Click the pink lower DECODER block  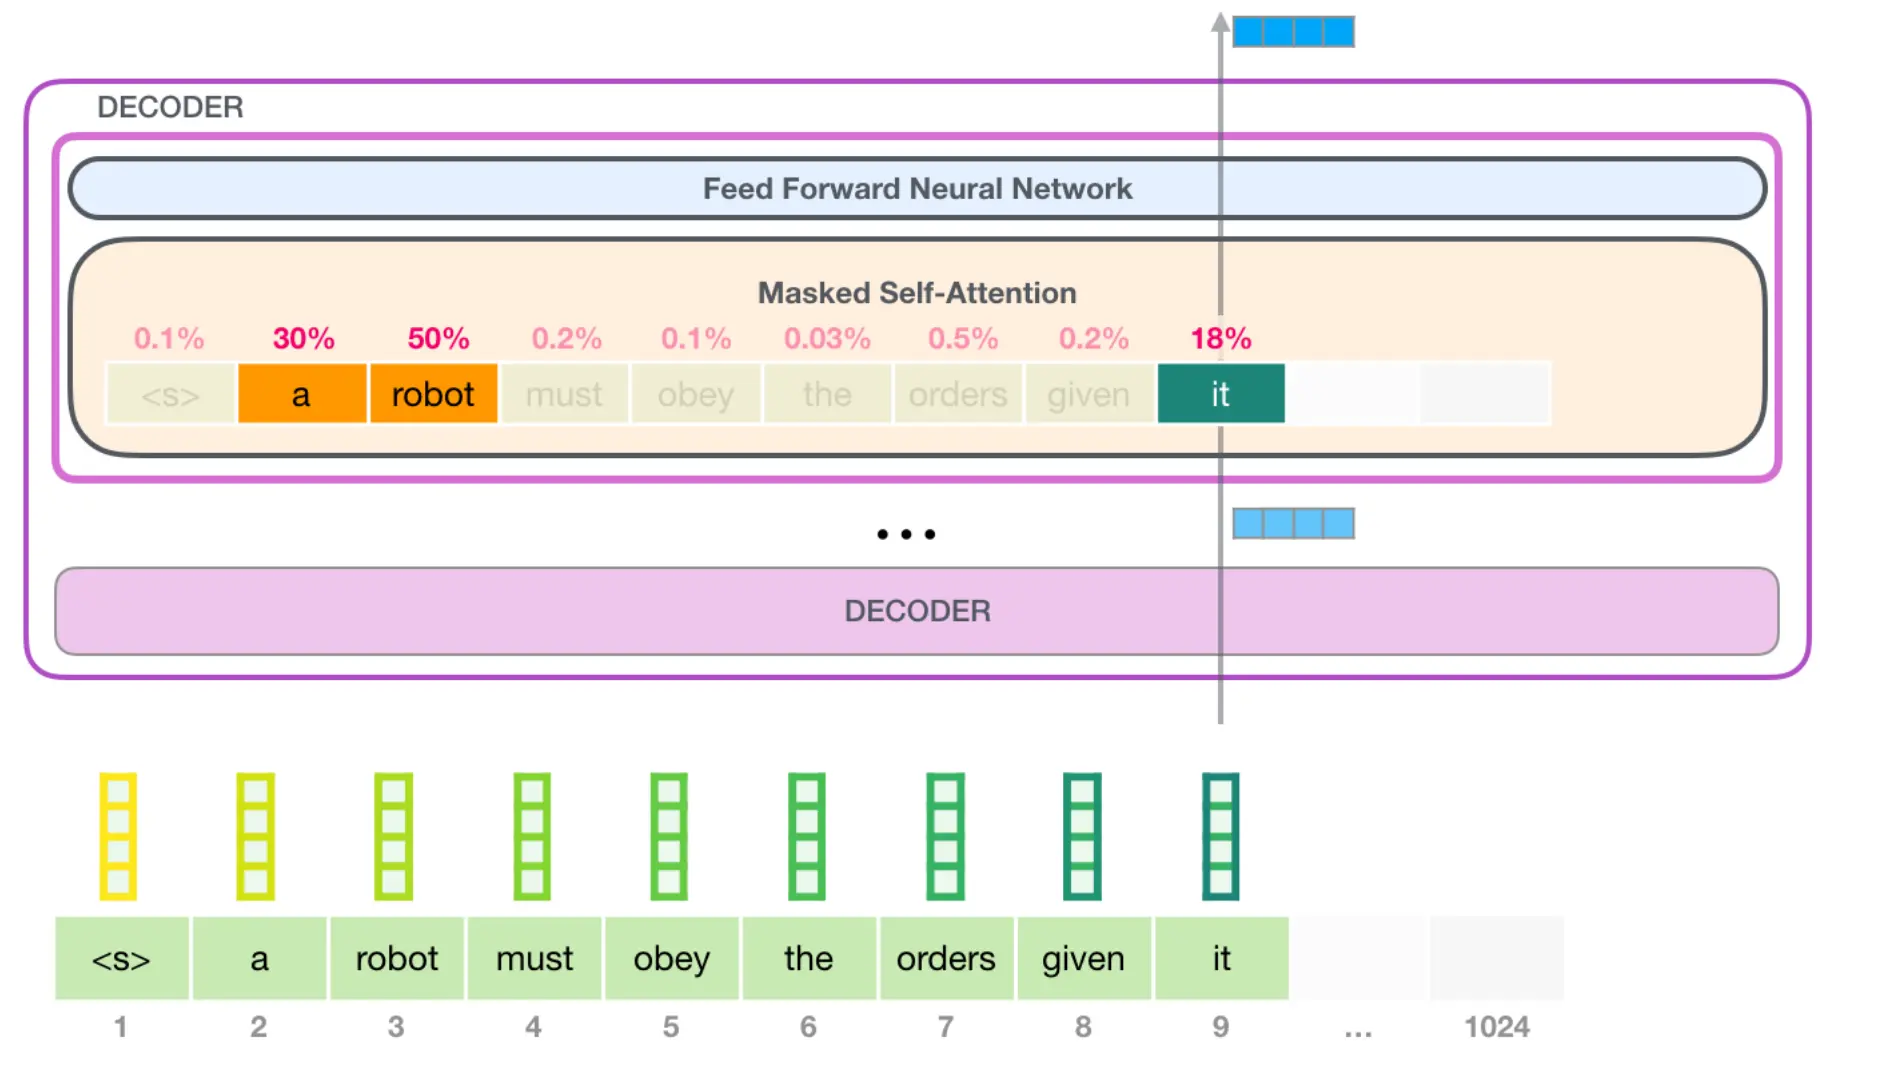[x=917, y=611]
